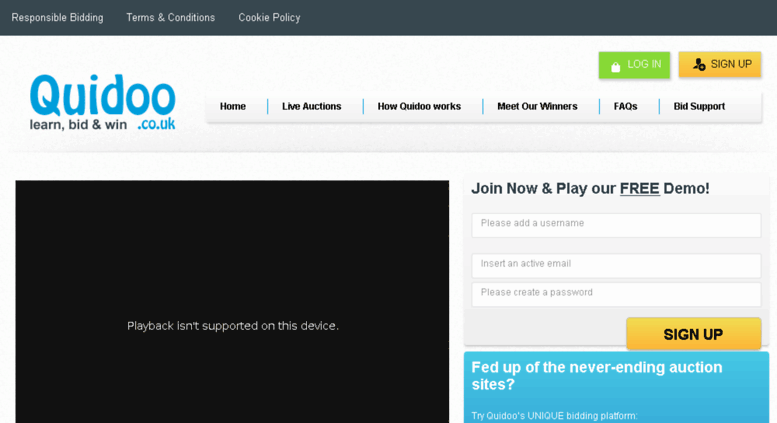
Task: View the Cookie Policy
Action: coord(269,17)
